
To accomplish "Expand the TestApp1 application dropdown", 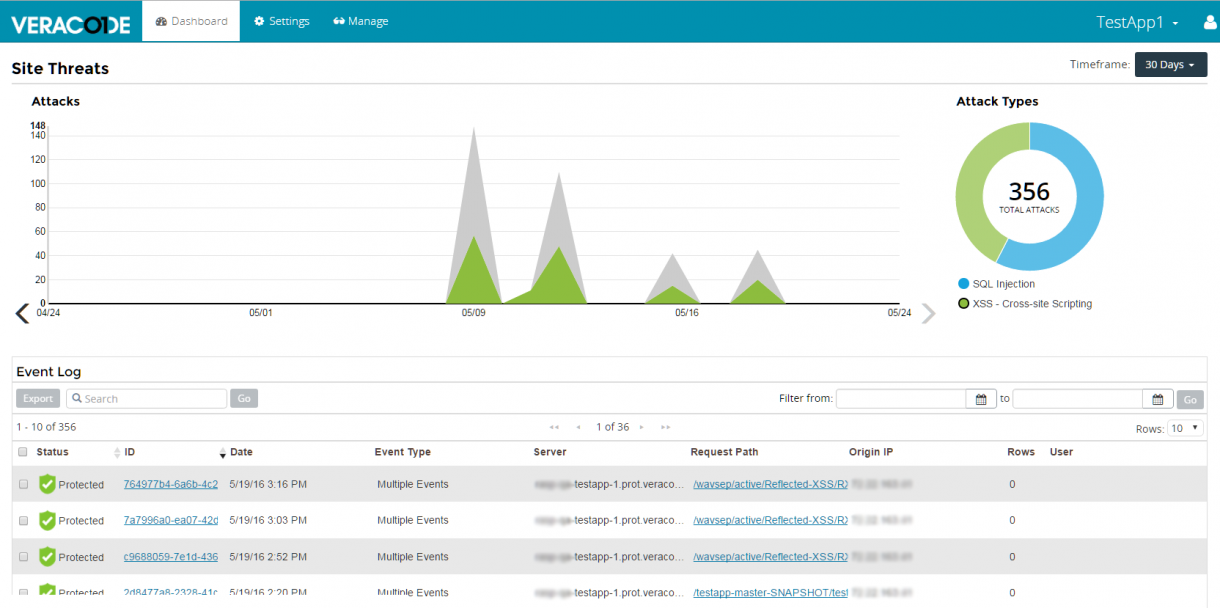I will (1137, 22).
